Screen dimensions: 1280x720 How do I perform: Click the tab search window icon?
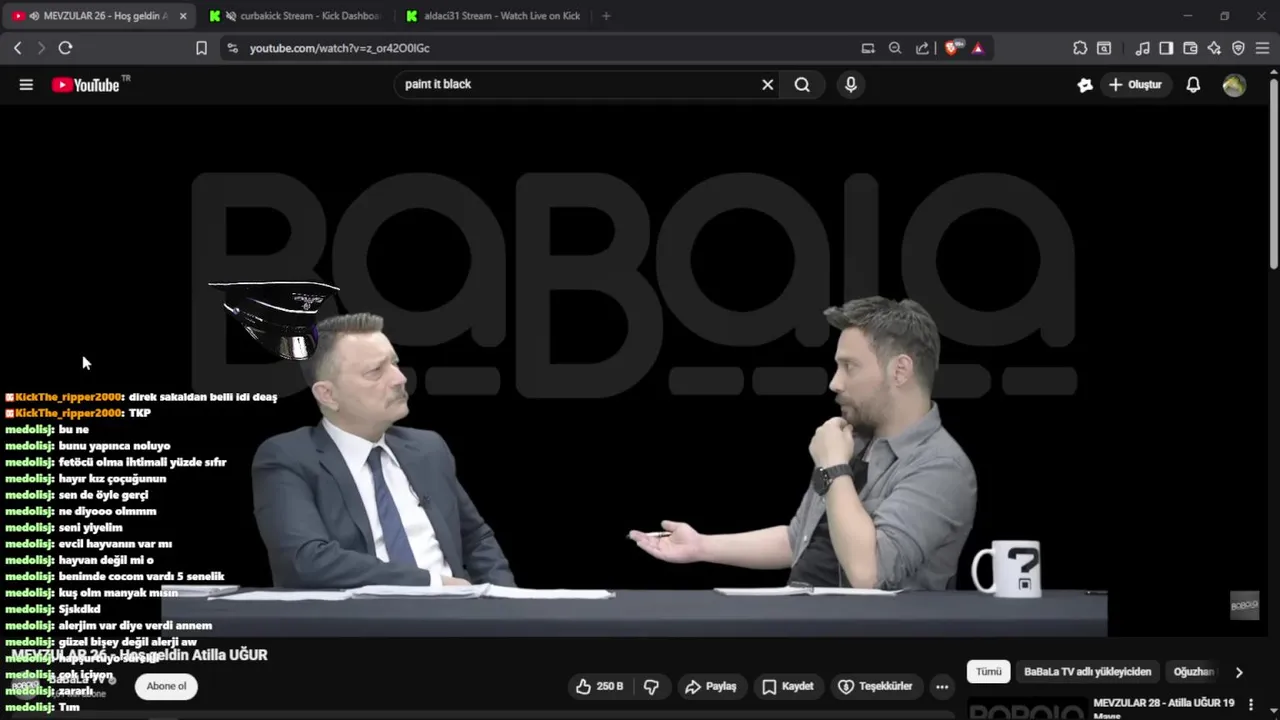point(1104,48)
